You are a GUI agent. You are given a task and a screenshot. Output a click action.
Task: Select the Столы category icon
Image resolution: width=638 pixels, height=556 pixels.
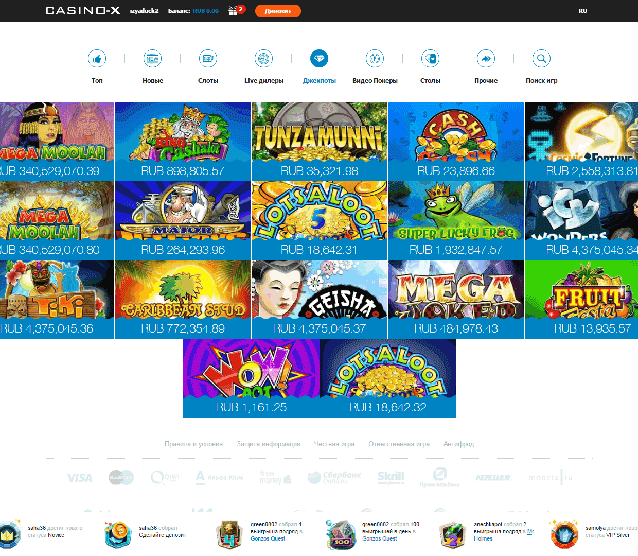(x=430, y=58)
